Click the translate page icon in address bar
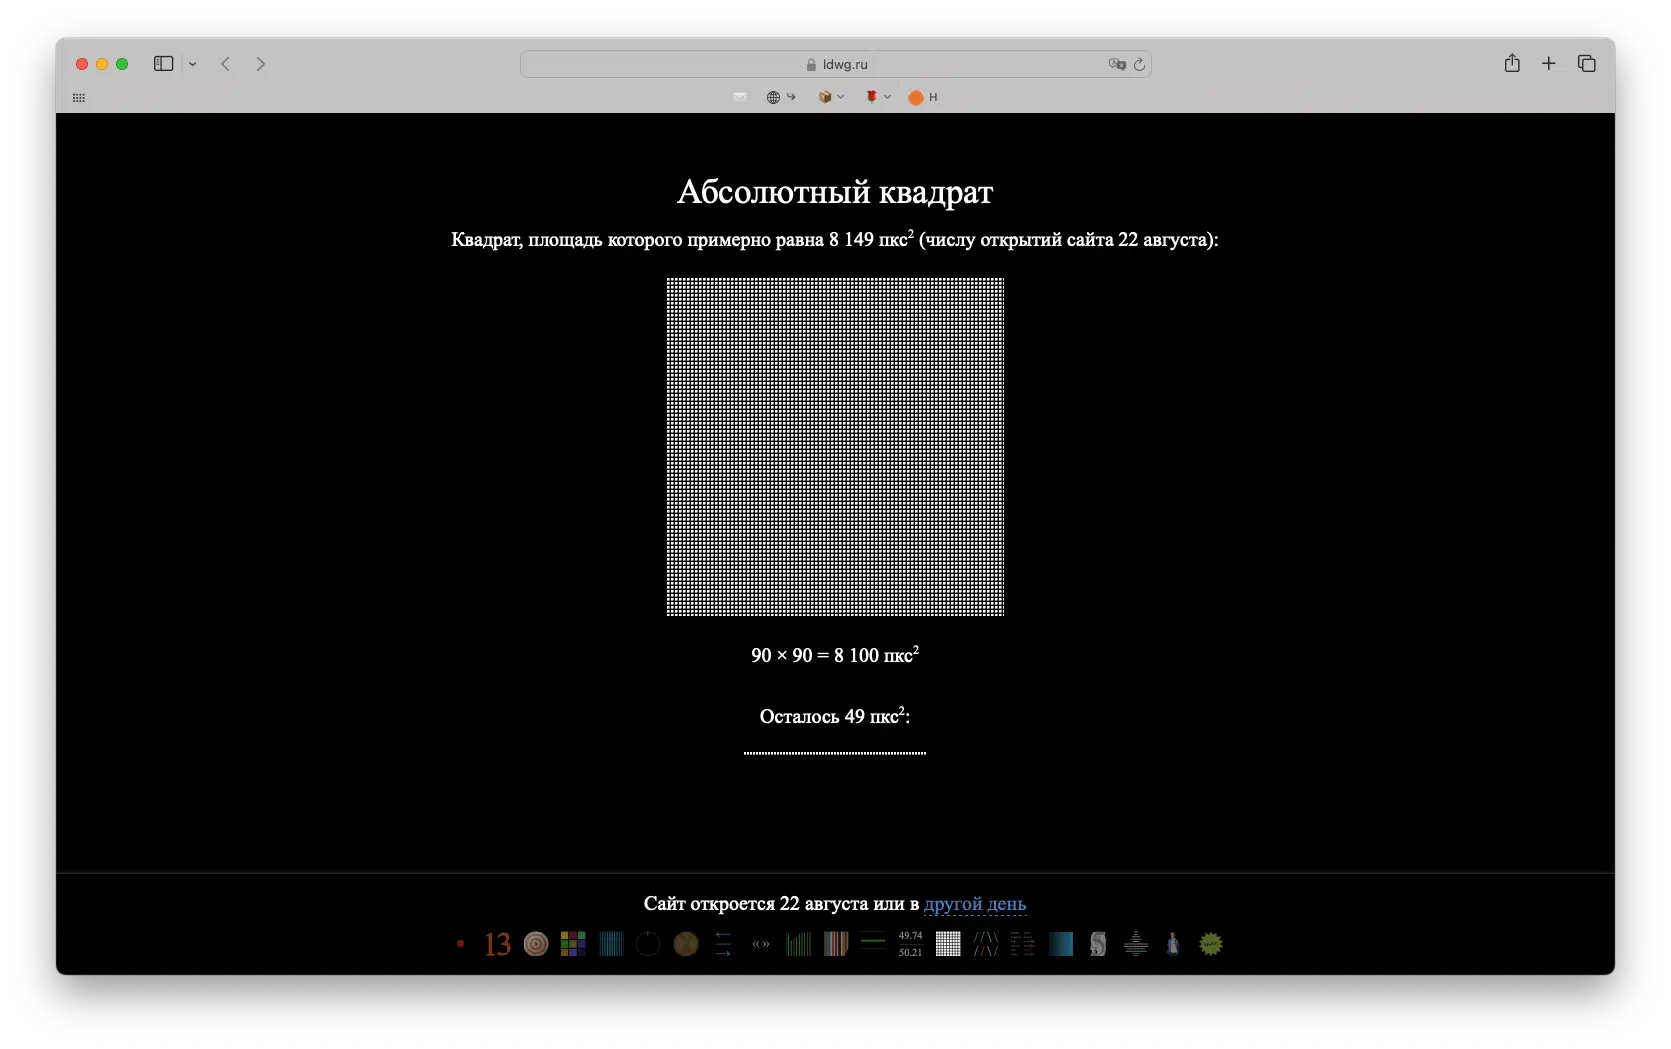 point(1117,64)
